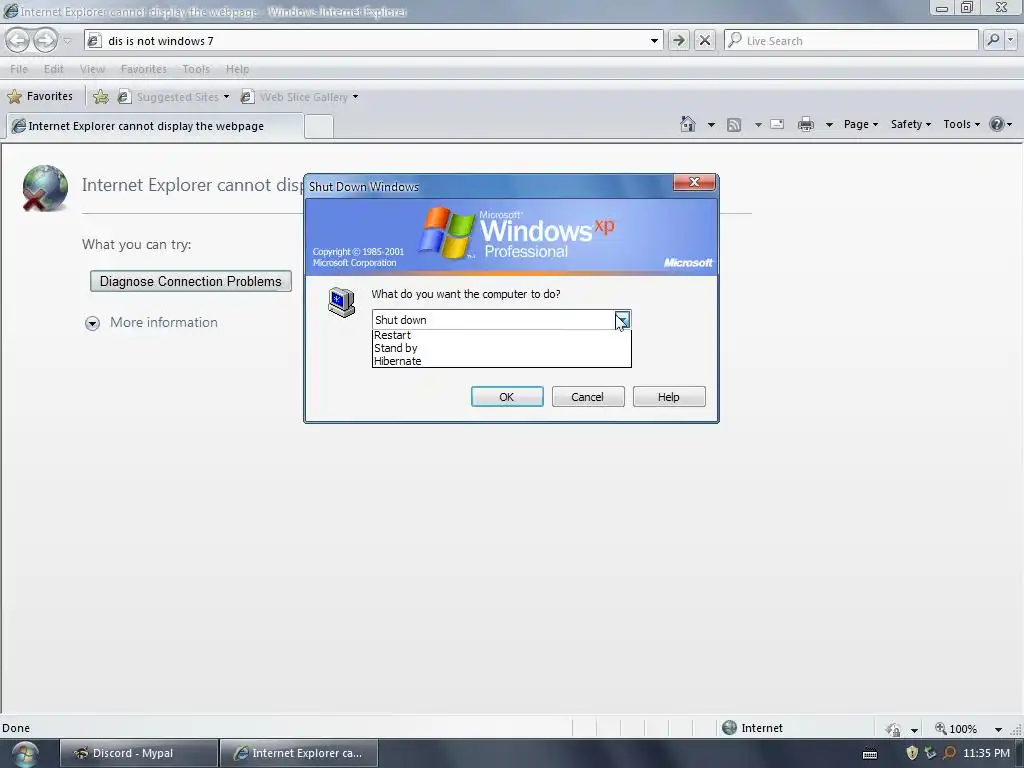Open the Page command bar menu
1024x768 pixels.
[861, 124]
